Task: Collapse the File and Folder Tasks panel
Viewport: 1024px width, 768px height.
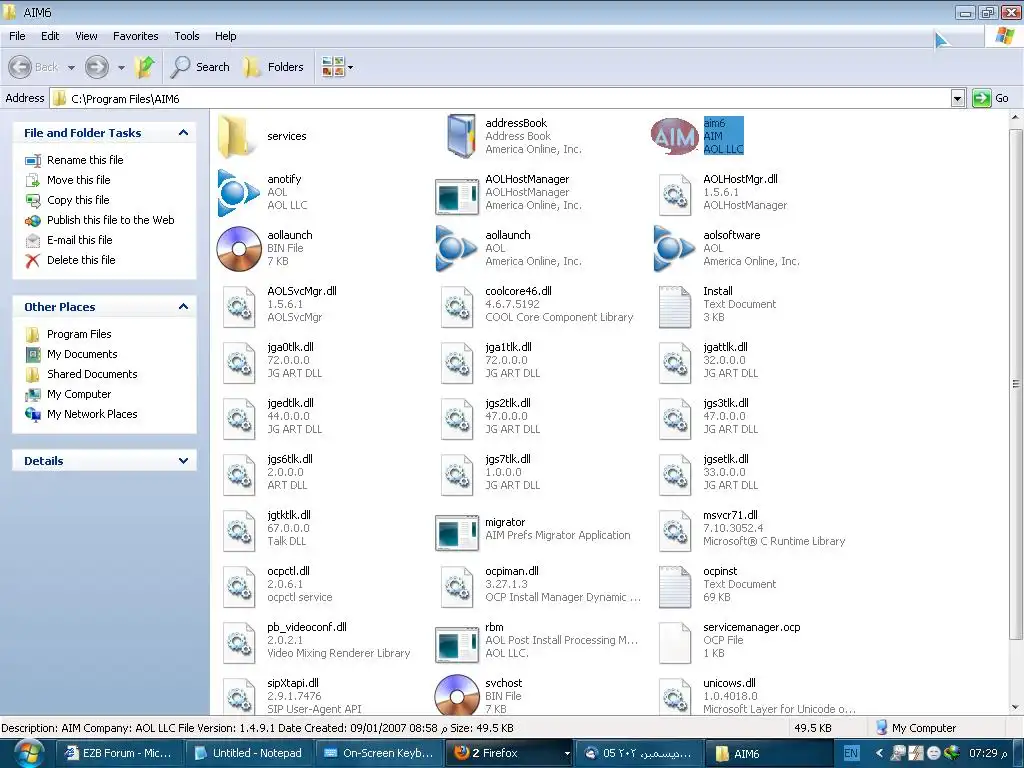Action: pos(184,133)
